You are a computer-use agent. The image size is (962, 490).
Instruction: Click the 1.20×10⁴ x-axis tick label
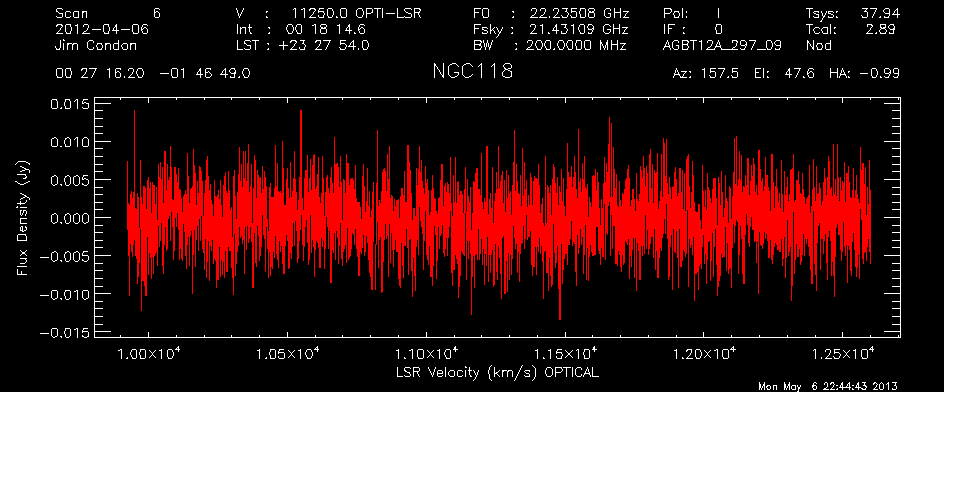coord(704,354)
